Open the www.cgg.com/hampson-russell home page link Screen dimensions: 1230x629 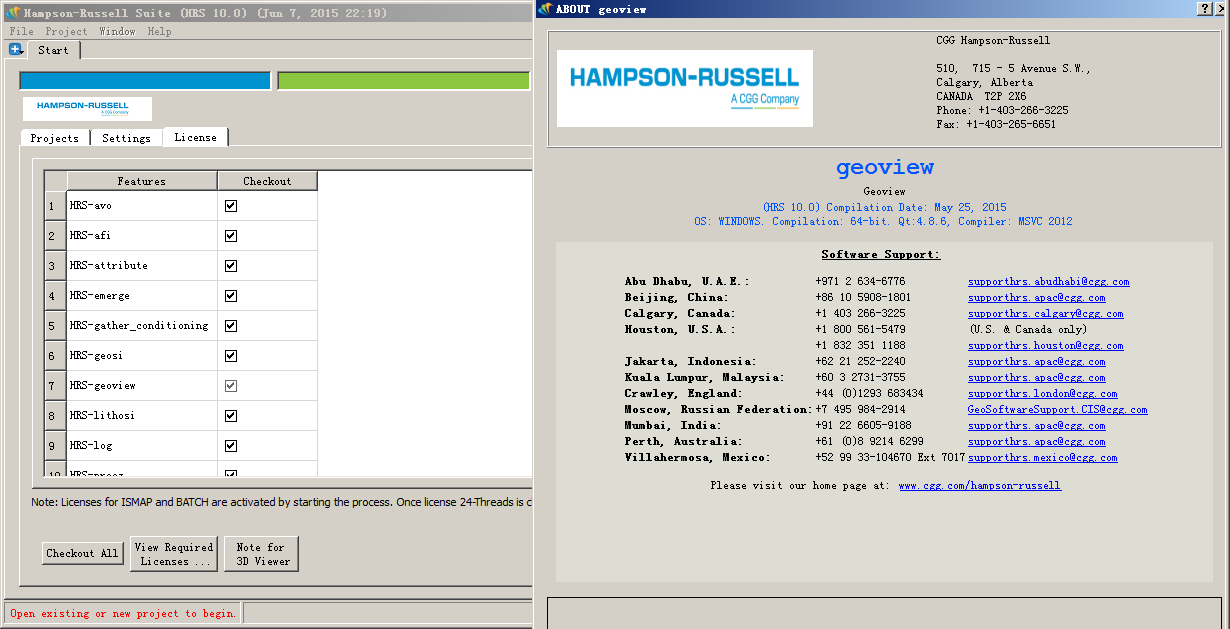click(x=979, y=486)
